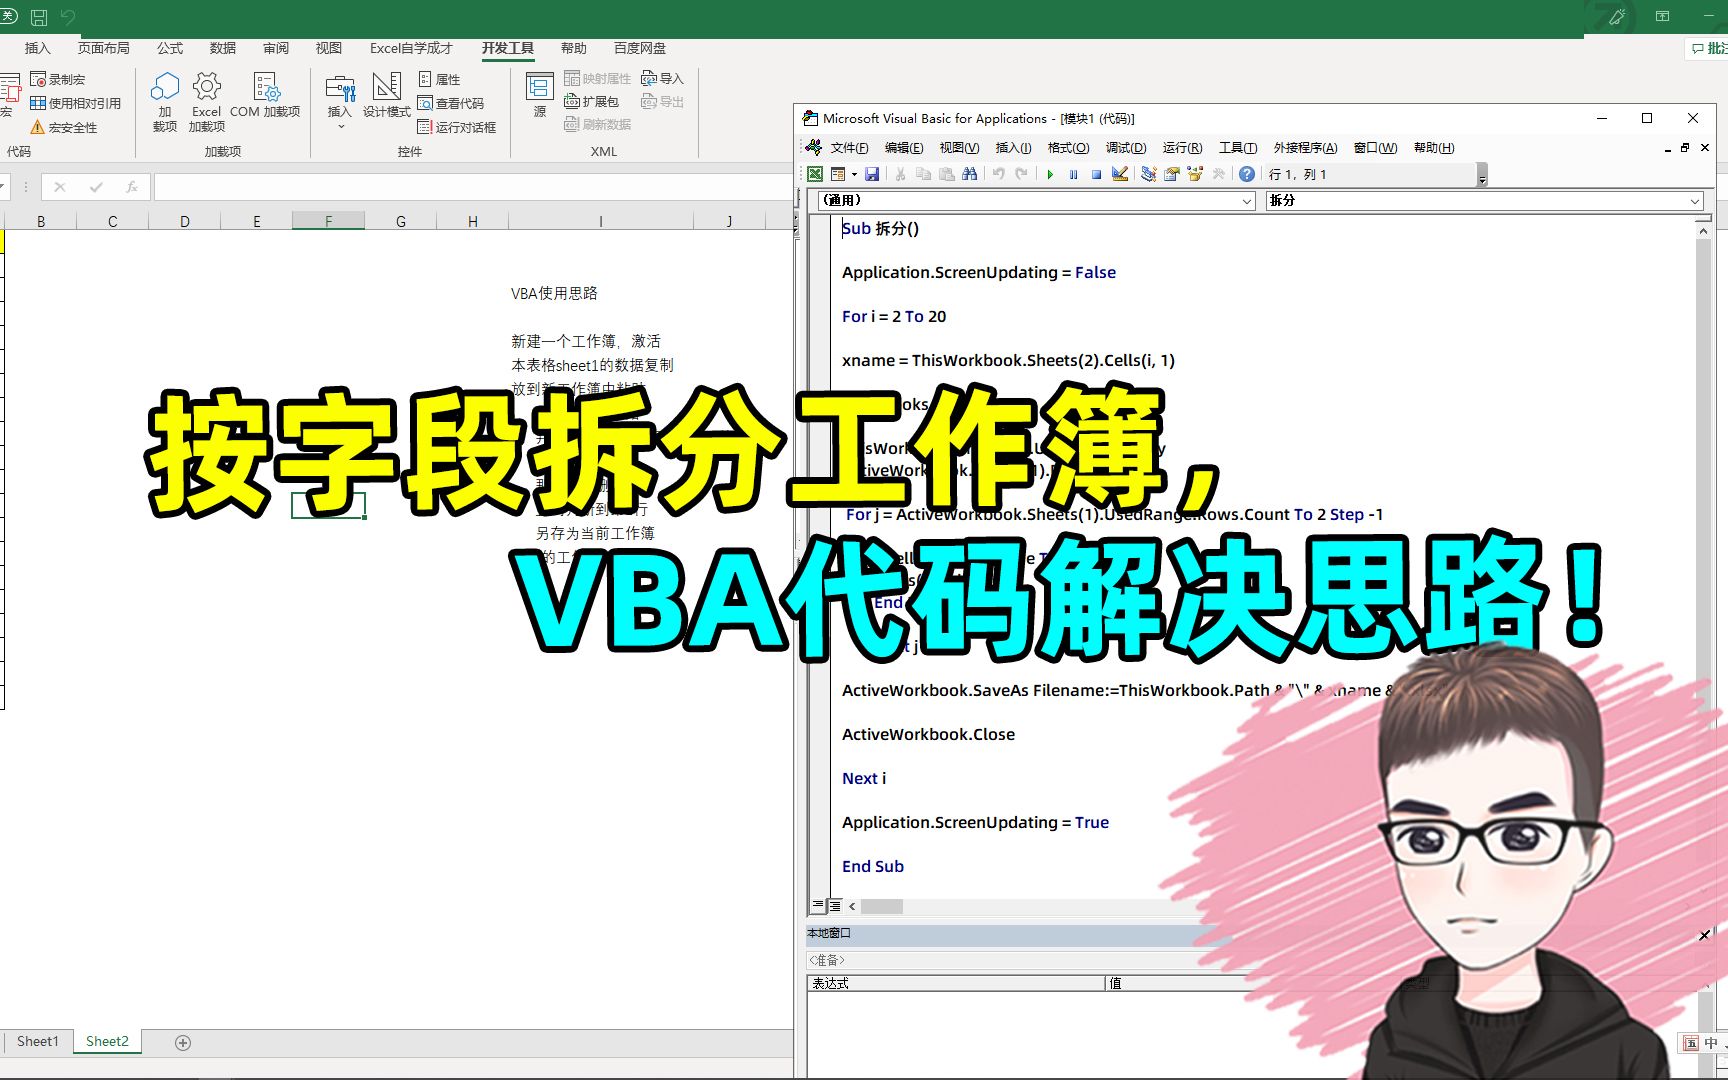Open Find dialog via the binoculars icon
The width and height of the screenshot is (1728, 1080).
coord(970,174)
